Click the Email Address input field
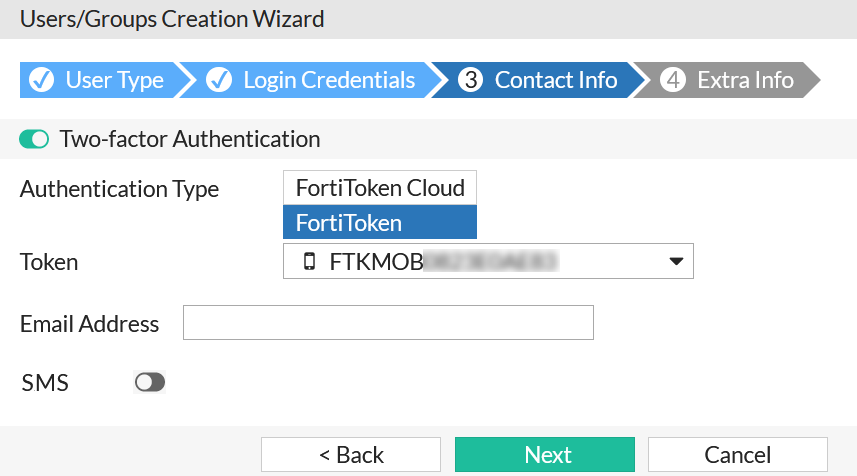This screenshot has height=476, width=857. point(388,323)
